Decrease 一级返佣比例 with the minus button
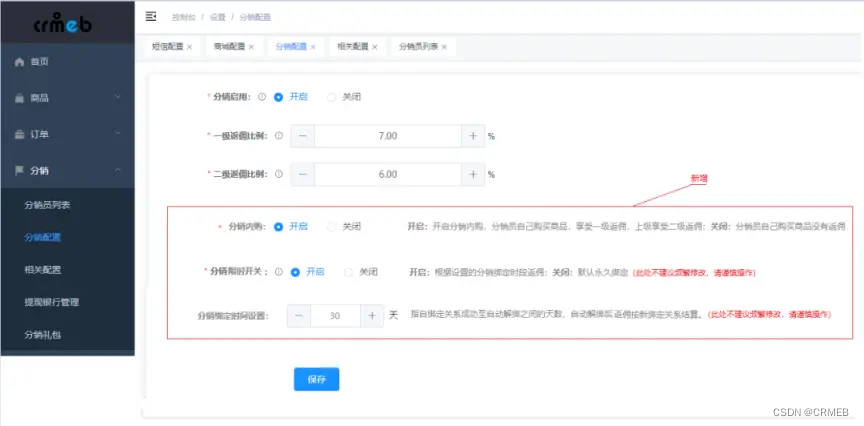 pos(303,136)
